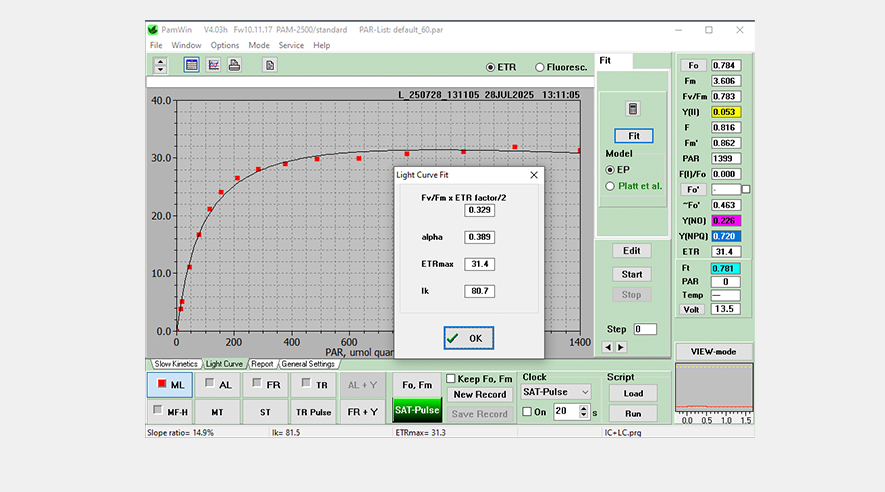Click the previous step left arrow
885x492 pixels.
click(x=608, y=348)
